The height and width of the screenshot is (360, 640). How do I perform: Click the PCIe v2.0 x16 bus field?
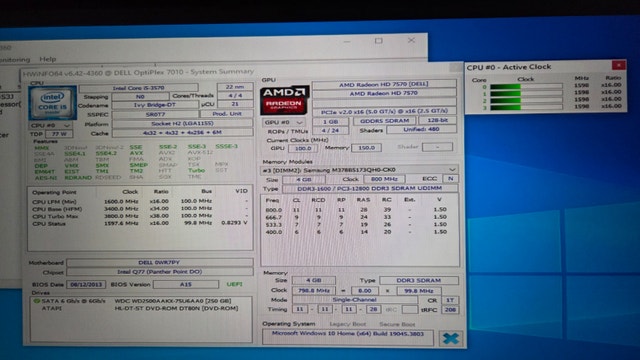[384, 111]
